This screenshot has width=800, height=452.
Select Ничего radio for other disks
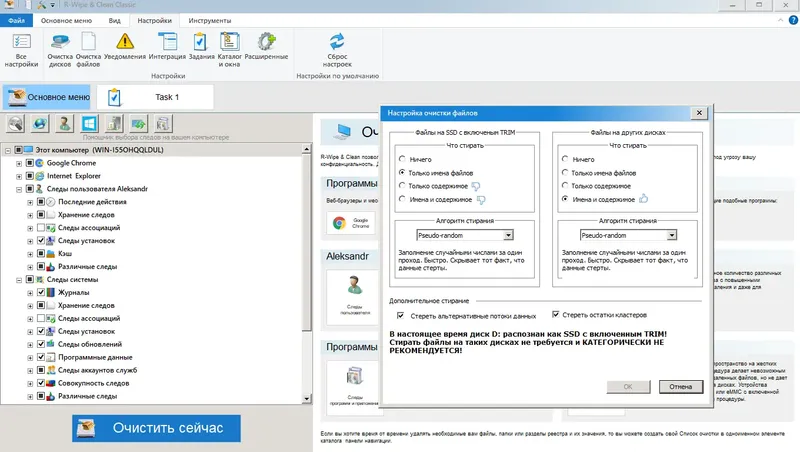[565, 159]
